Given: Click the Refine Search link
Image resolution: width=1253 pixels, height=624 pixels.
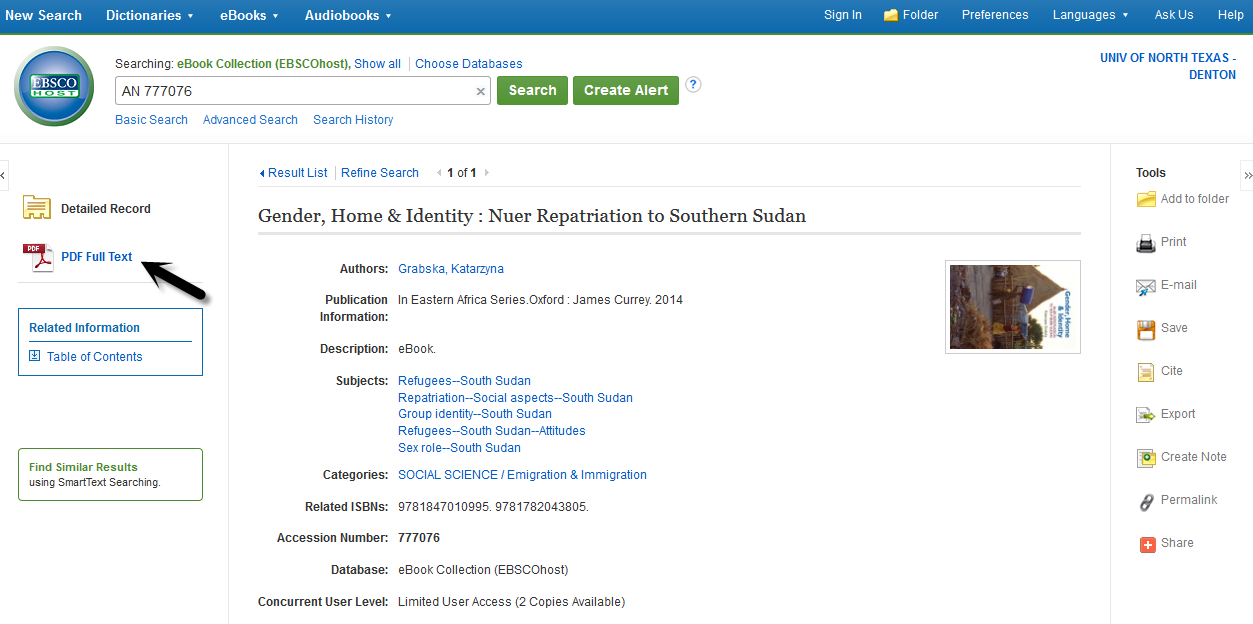Looking at the screenshot, I should pyautogui.click(x=380, y=173).
